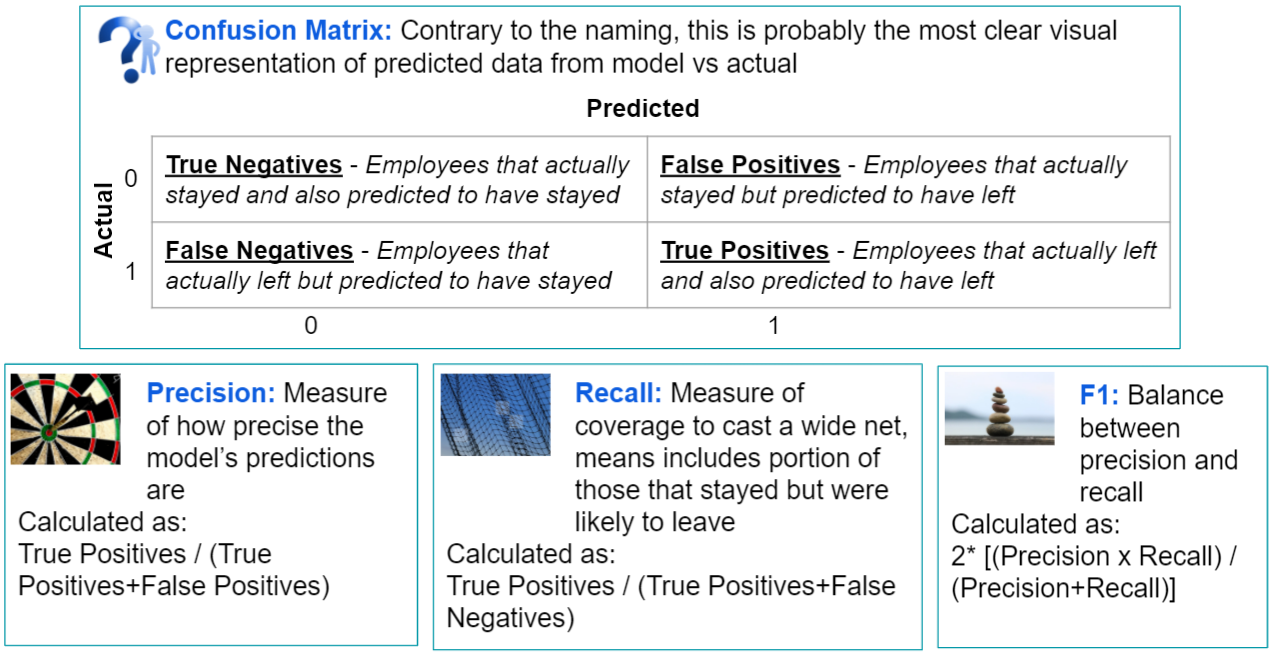Click the Predicted axis 0 label below the table
The image size is (1272, 653).
coord(311,325)
